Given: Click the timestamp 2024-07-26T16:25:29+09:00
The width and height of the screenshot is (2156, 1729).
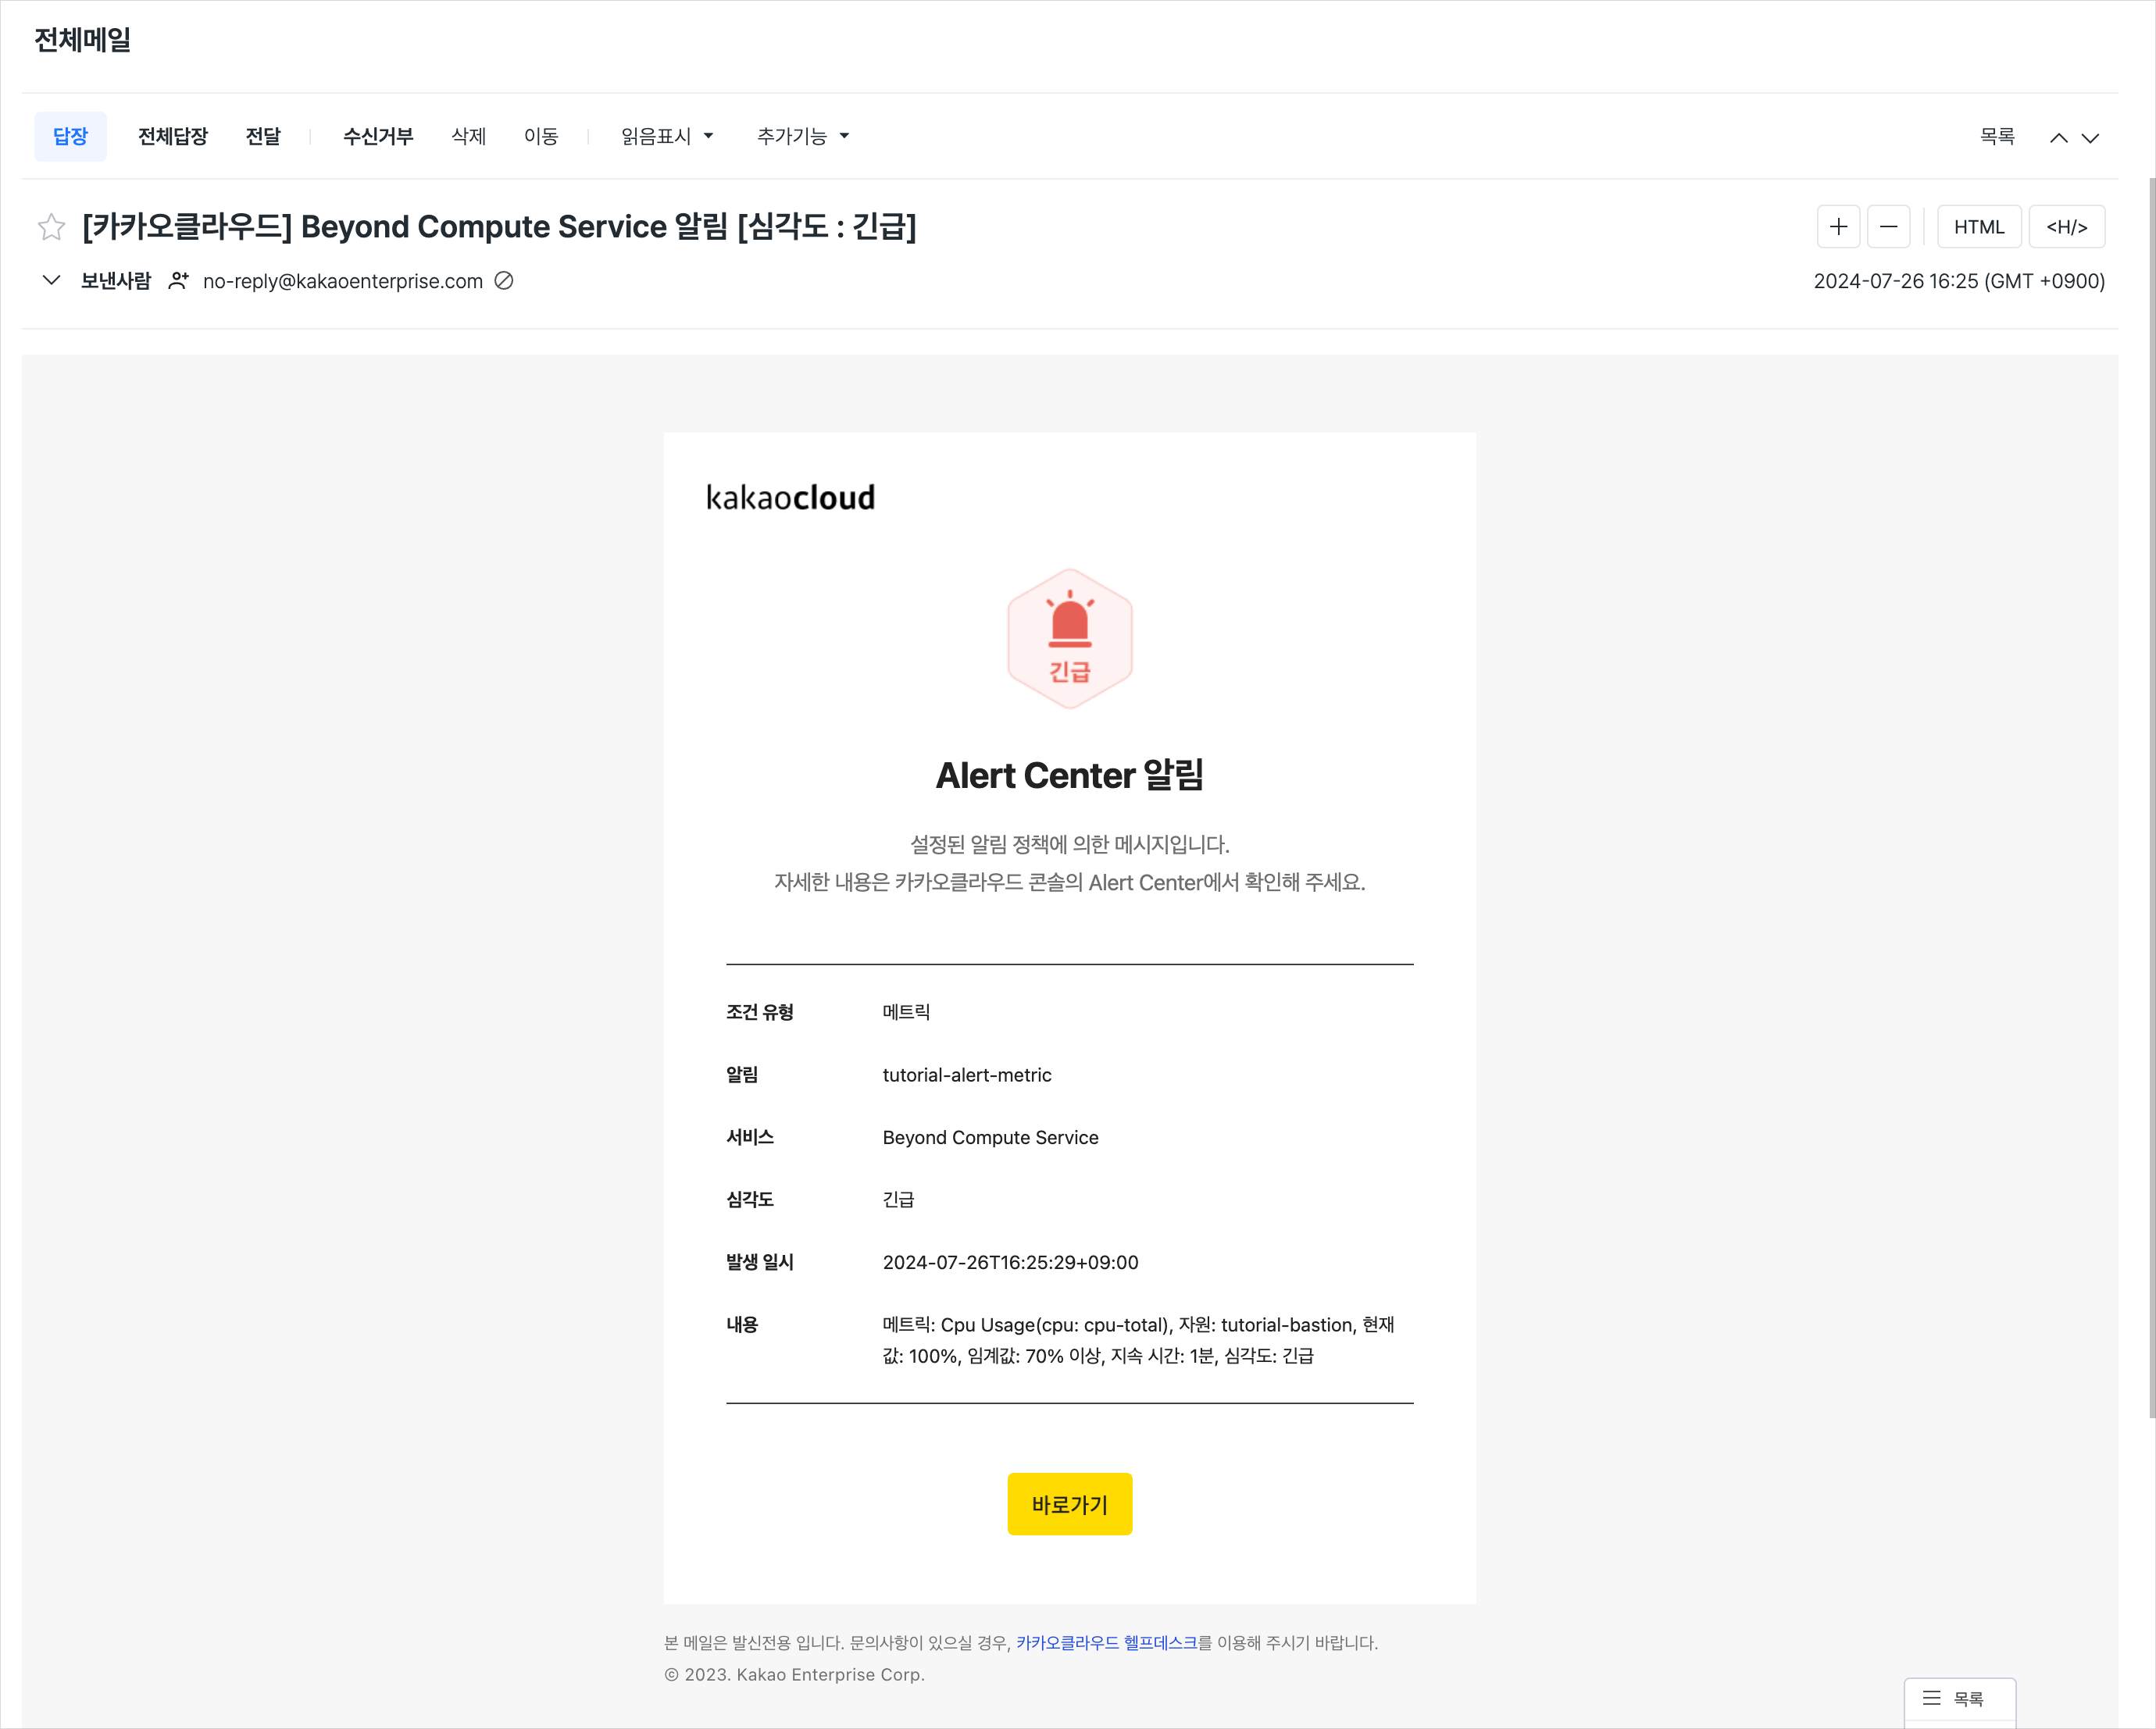Looking at the screenshot, I should pos(1010,1262).
